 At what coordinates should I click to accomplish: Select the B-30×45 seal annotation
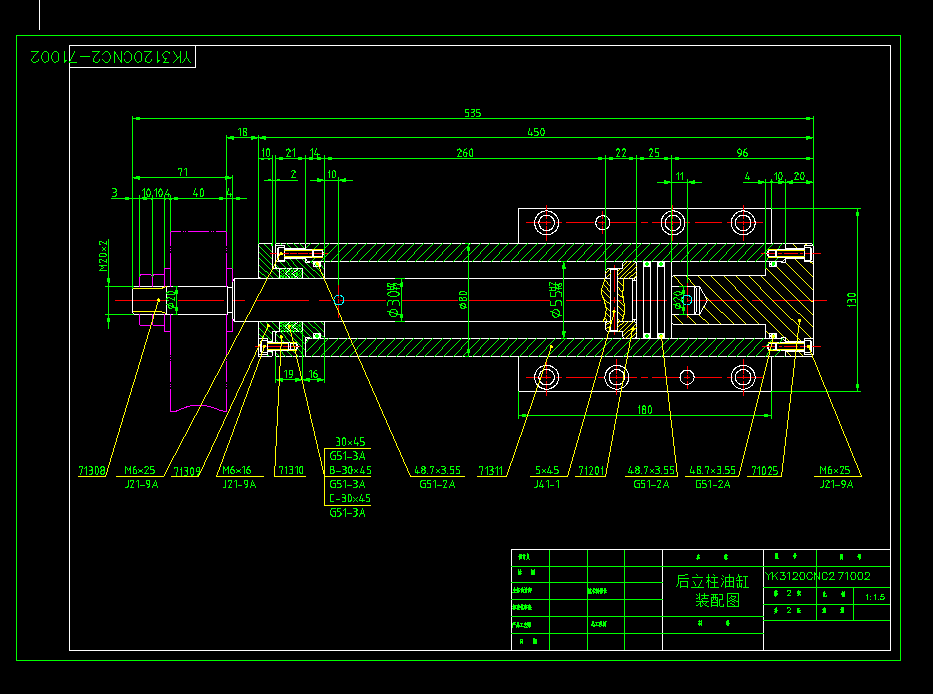pos(350,470)
